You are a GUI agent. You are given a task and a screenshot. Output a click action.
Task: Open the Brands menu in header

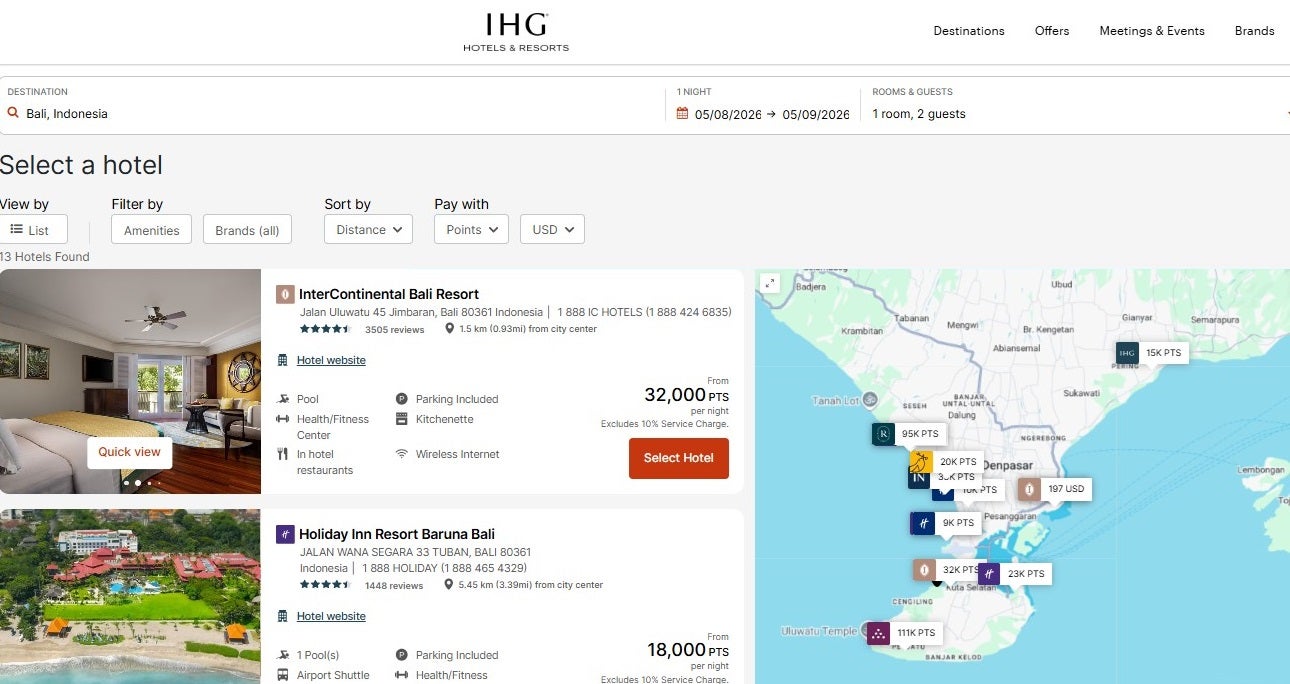(1254, 31)
